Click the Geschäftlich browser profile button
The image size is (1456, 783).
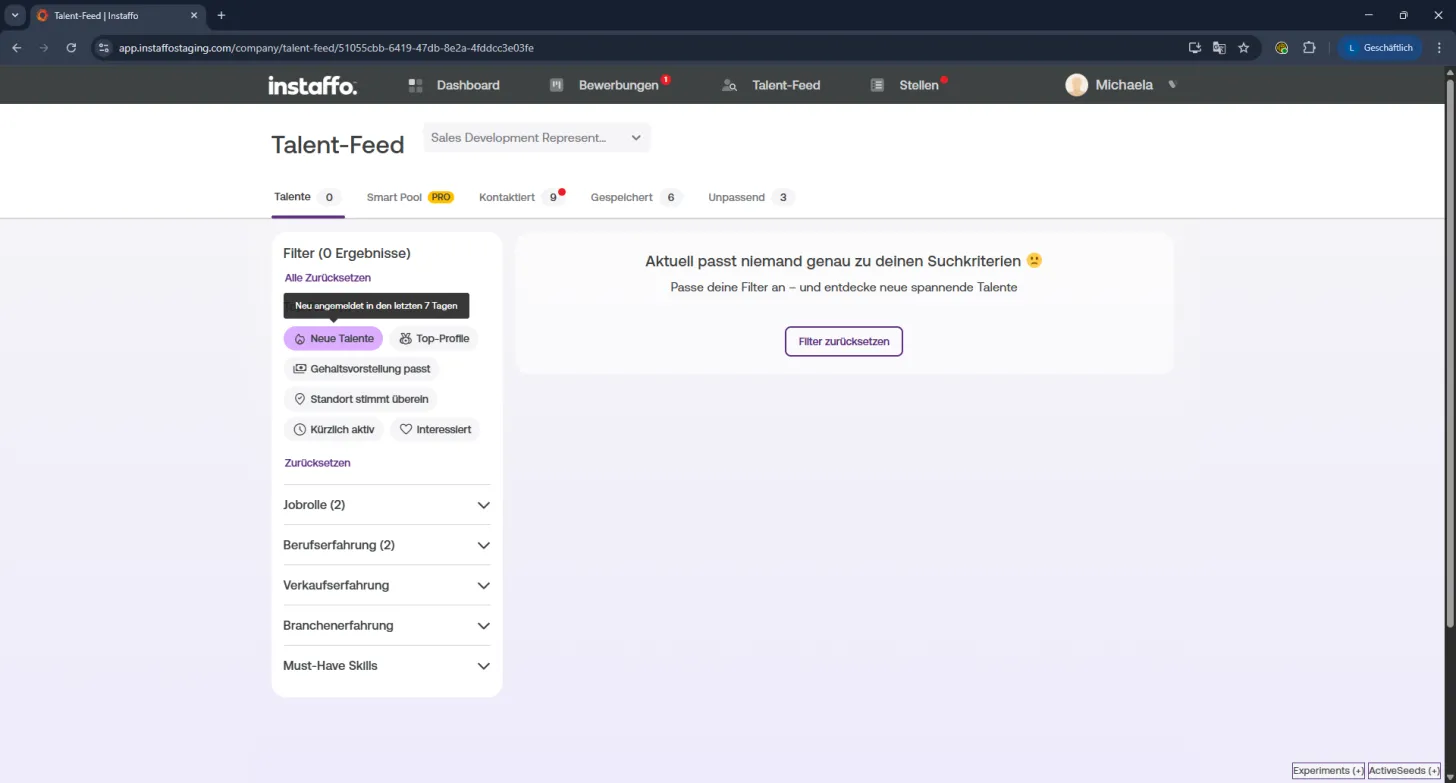pyautogui.click(x=1380, y=47)
